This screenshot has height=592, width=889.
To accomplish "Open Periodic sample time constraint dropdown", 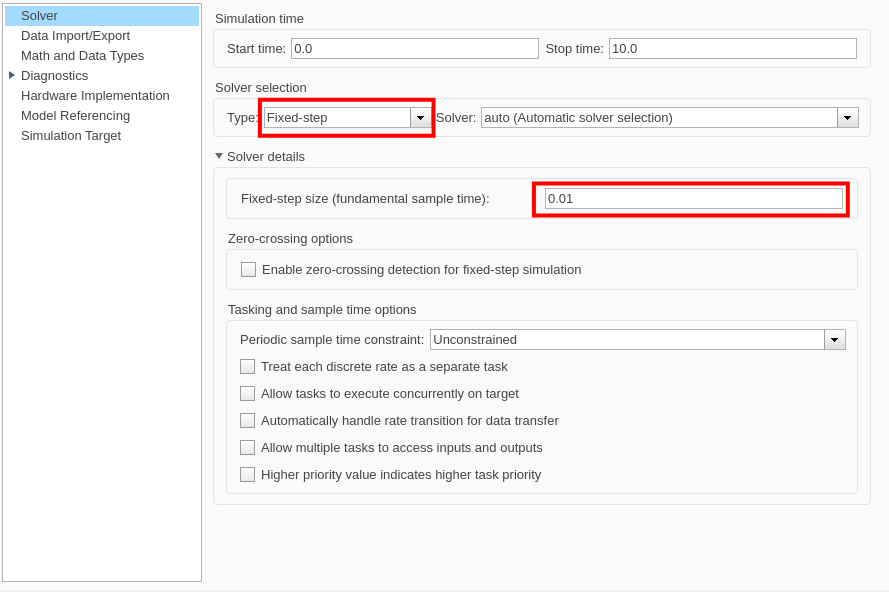I will [834, 340].
